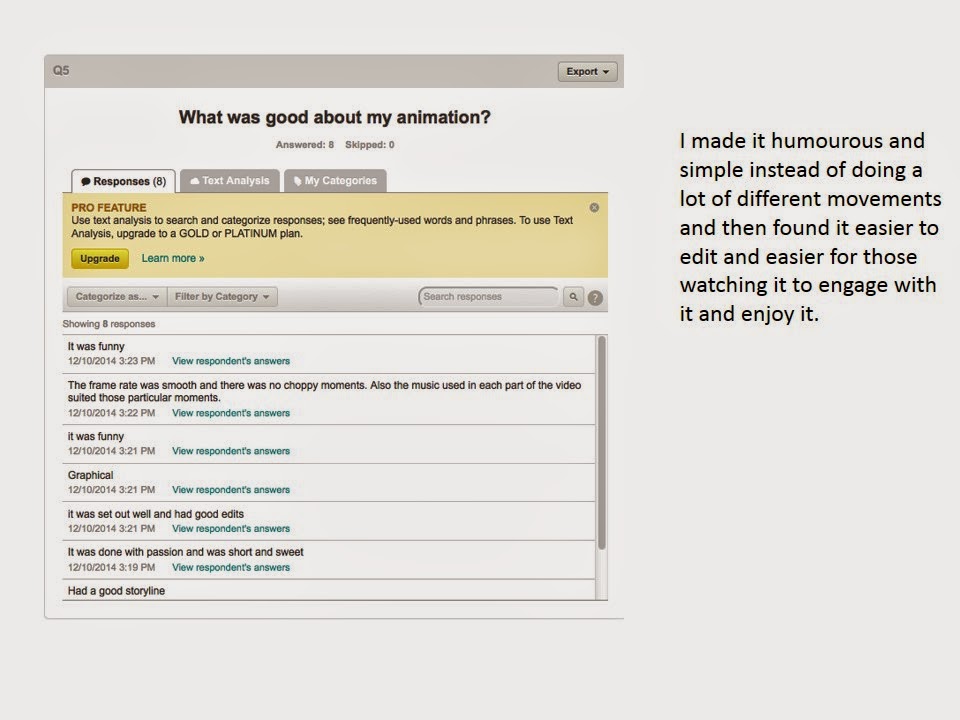The width and height of the screenshot is (960, 720).
Task: Click the "Showing 8 responses" label
Action: coord(109,324)
